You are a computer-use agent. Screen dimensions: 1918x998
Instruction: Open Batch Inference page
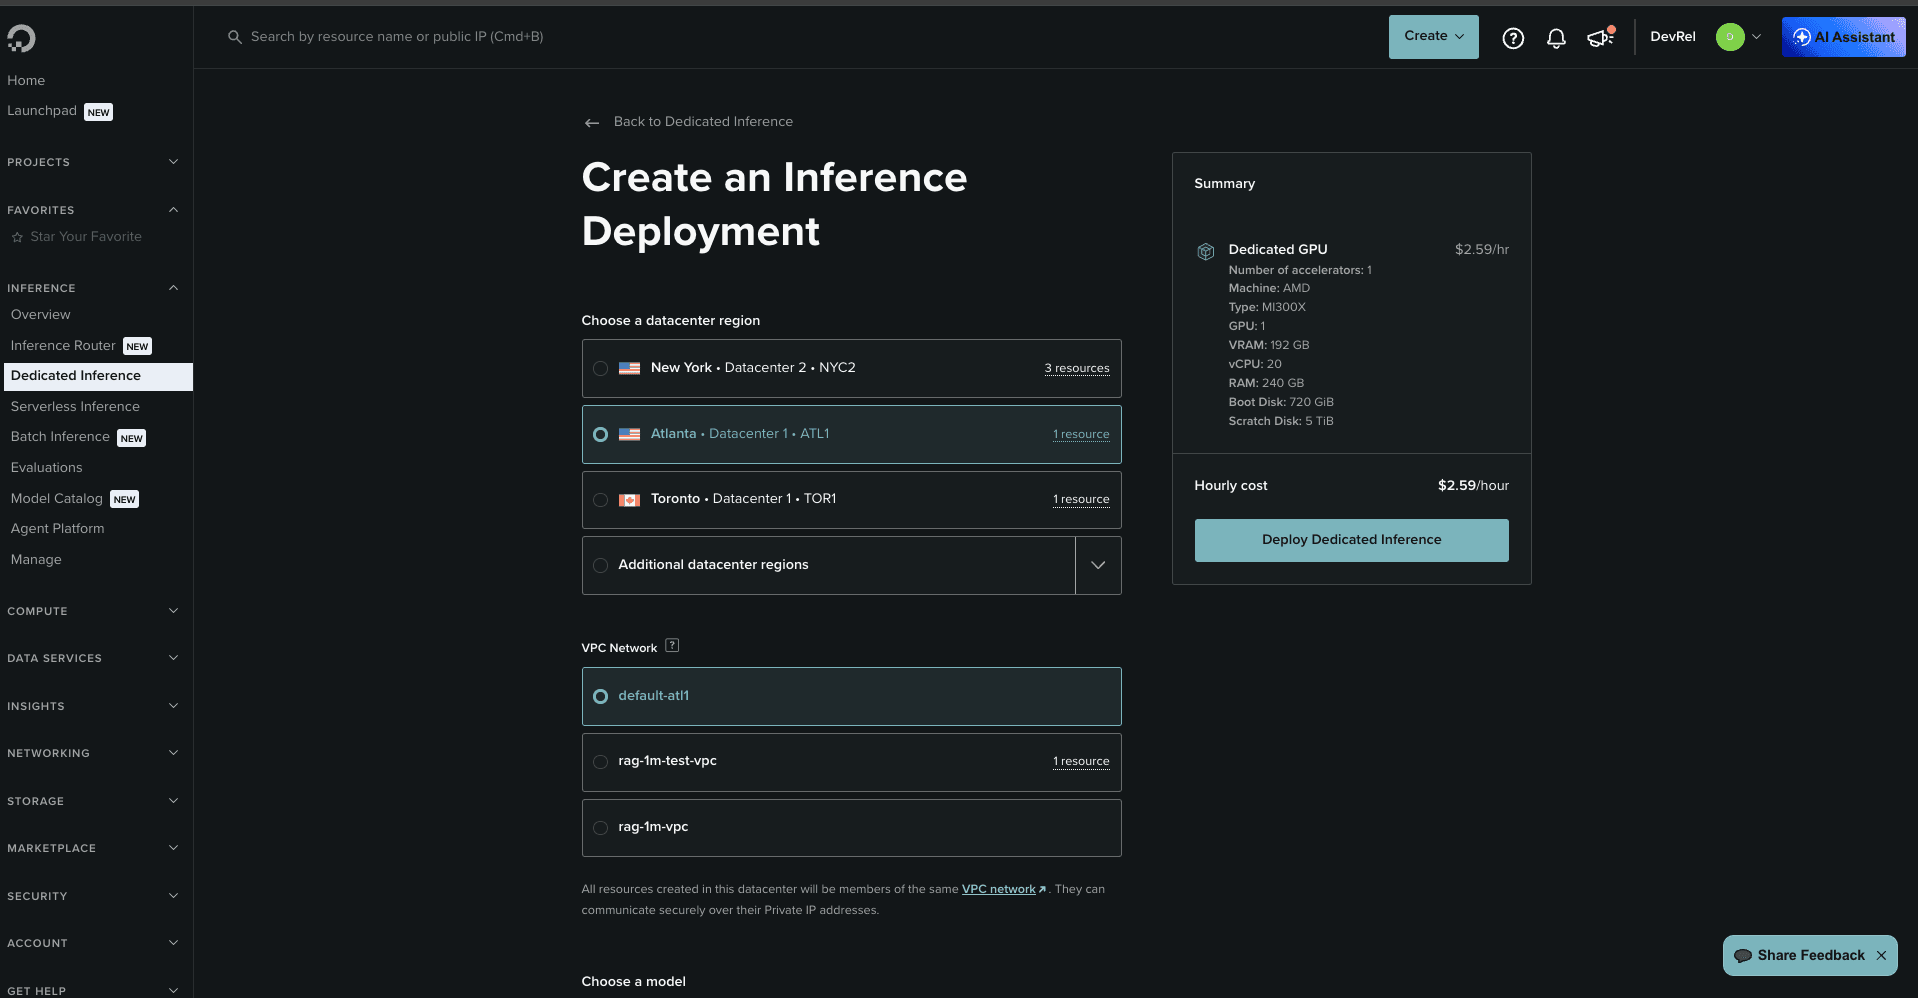point(60,437)
